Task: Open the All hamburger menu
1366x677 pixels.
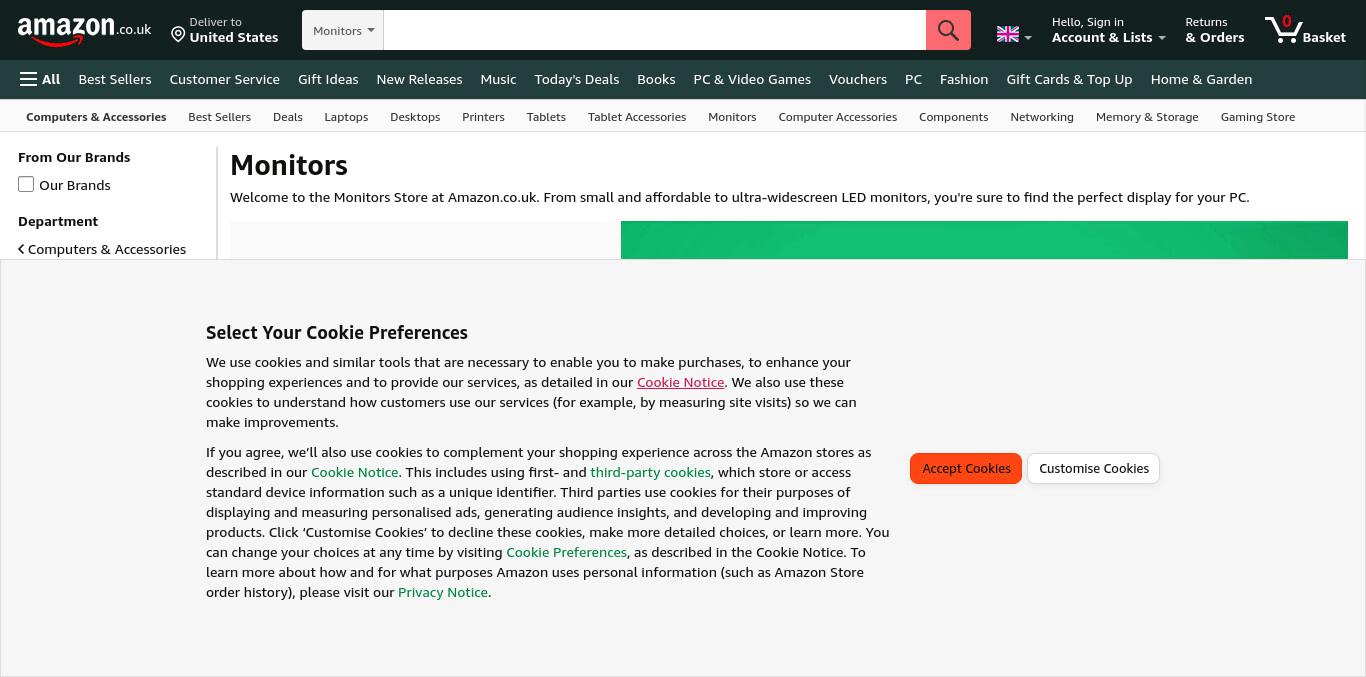Action: point(40,79)
